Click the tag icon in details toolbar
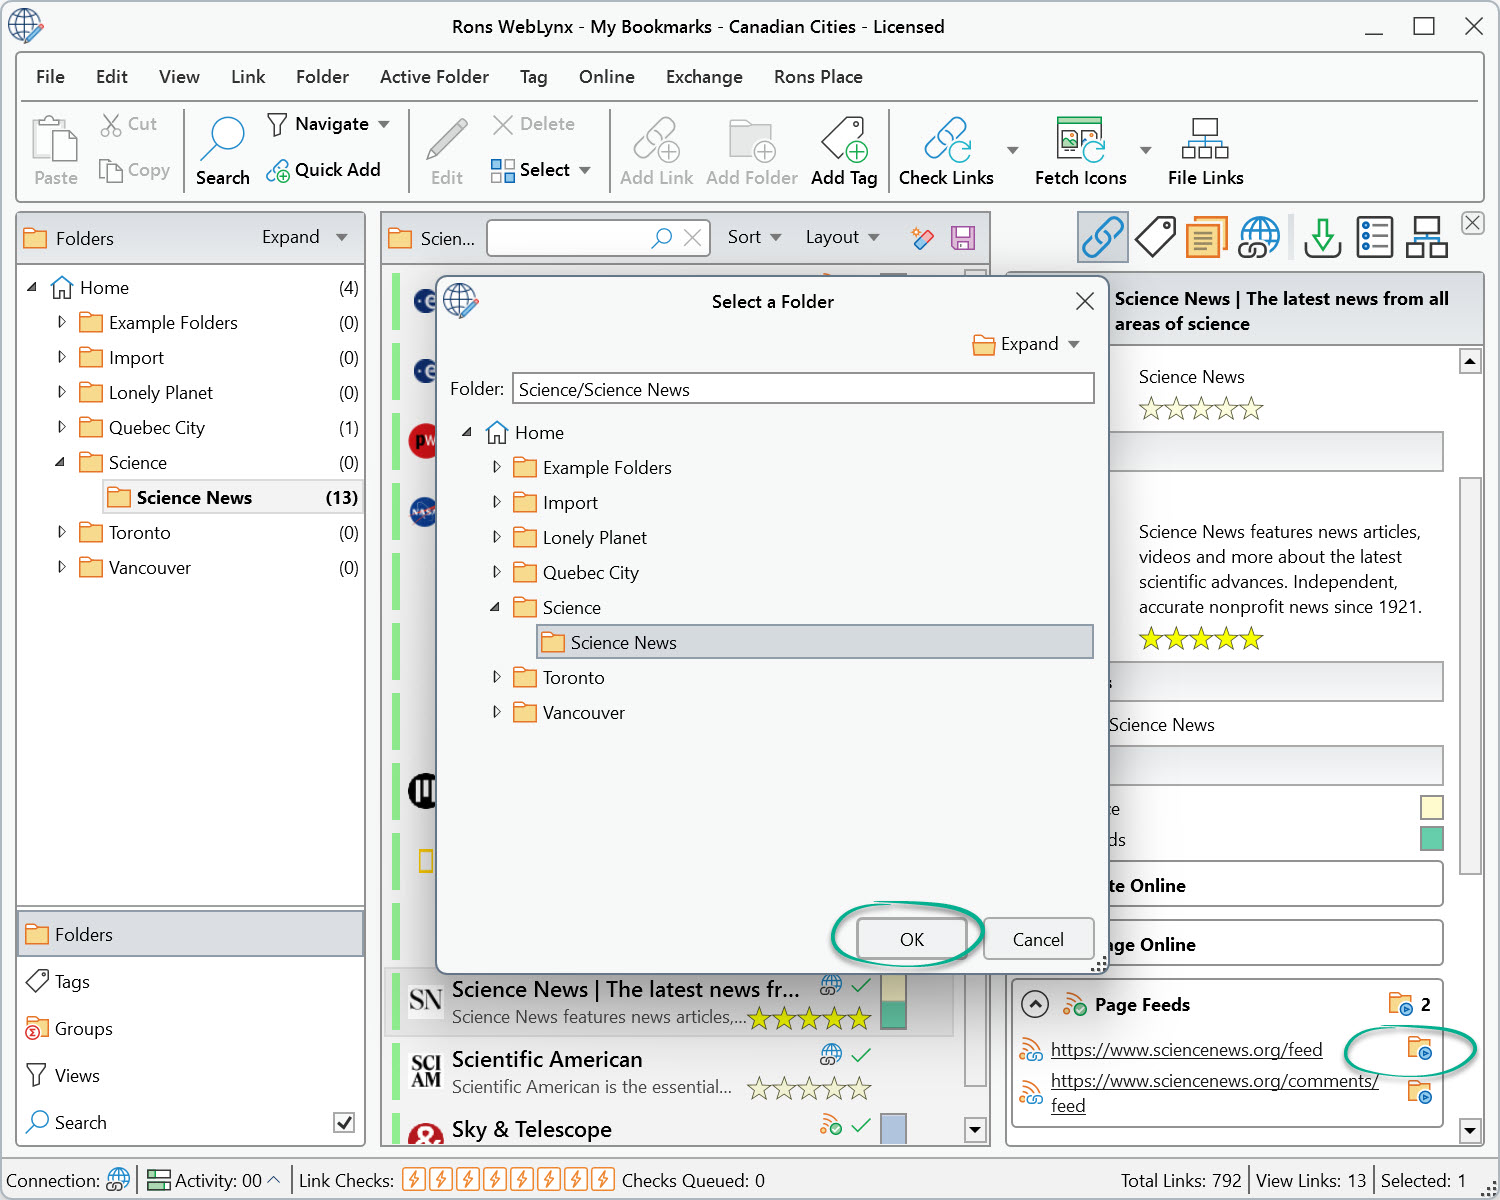The image size is (1500, 1200). (1155, 237)
